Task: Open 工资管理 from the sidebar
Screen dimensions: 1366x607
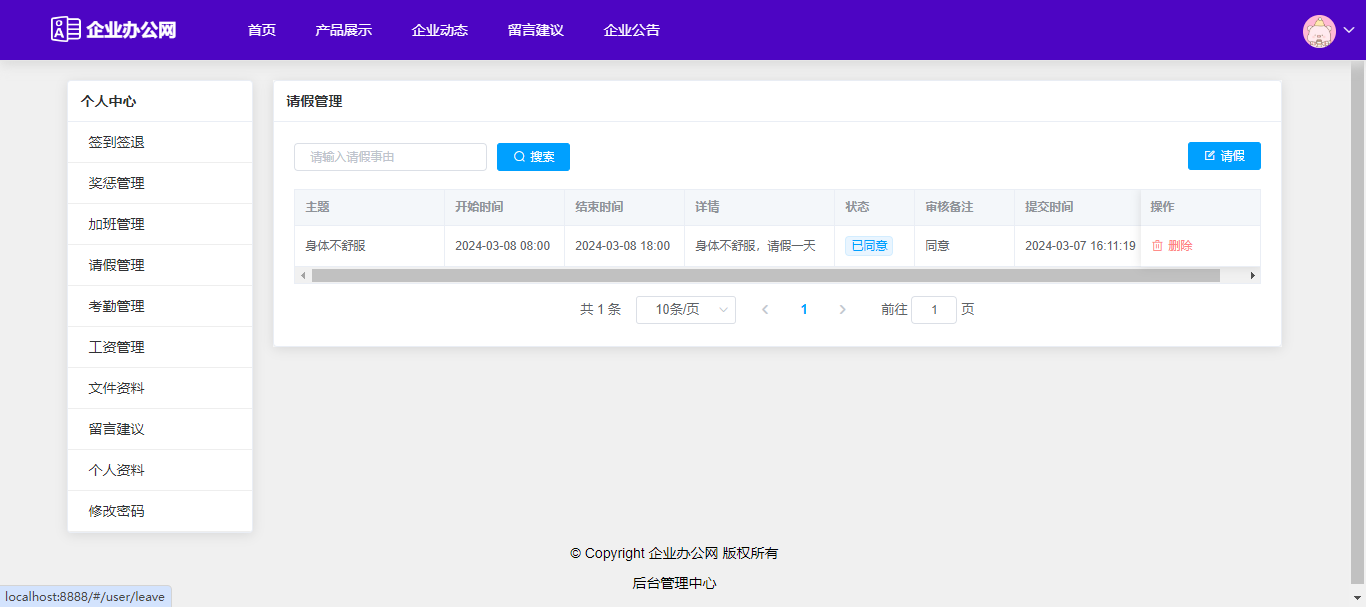Action: (117, 347)
